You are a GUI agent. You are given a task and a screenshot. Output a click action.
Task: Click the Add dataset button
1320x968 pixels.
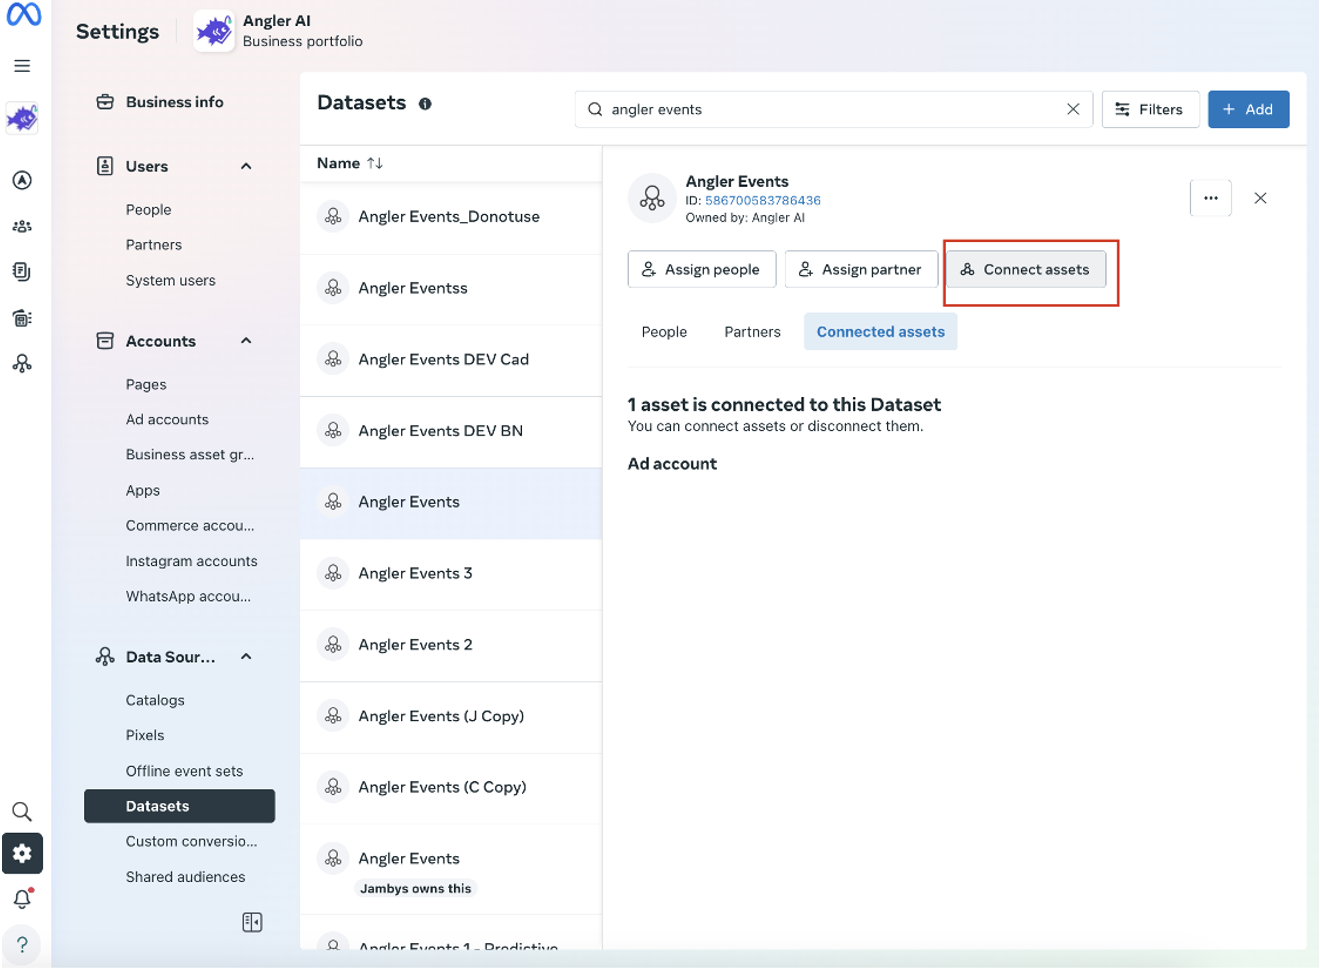pos(1248,109)
